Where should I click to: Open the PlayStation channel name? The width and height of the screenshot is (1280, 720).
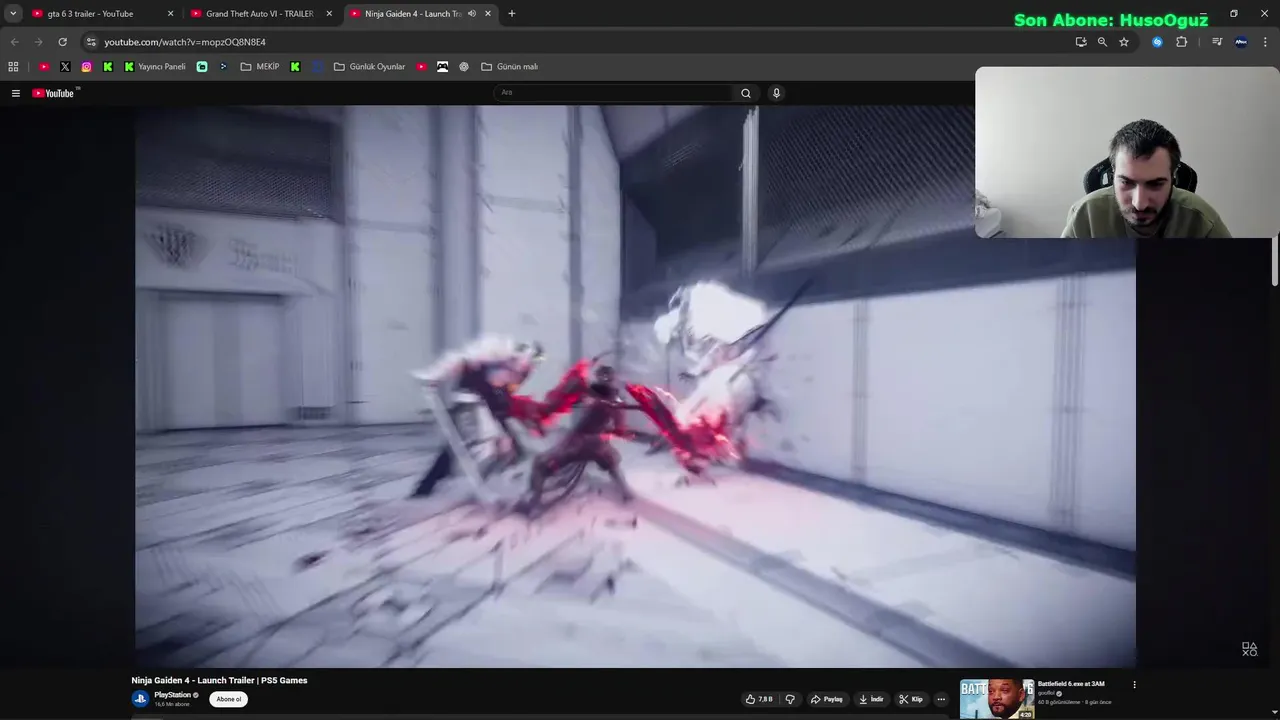tap(172, 695)
